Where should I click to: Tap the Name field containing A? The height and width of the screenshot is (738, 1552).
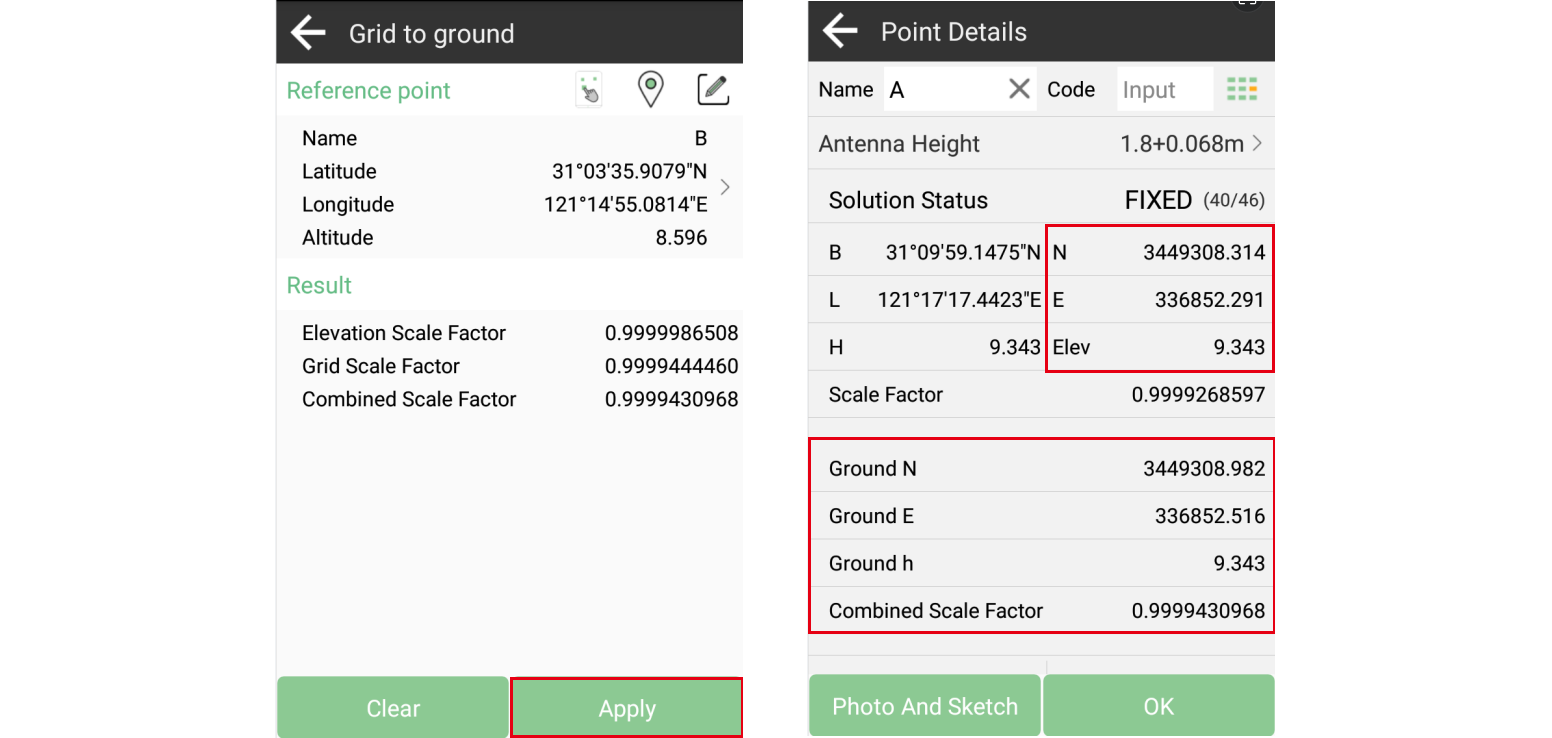pos(943,90)
